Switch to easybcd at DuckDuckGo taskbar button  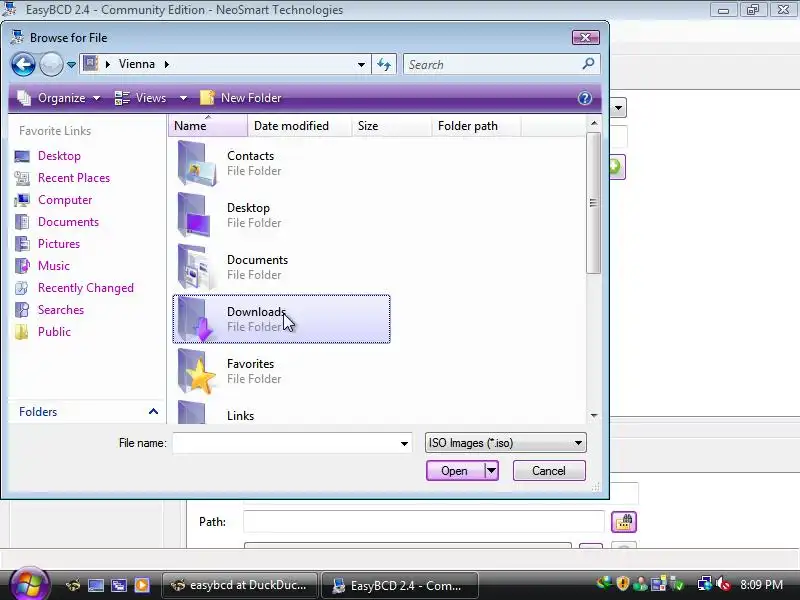(x=240, y=585)
